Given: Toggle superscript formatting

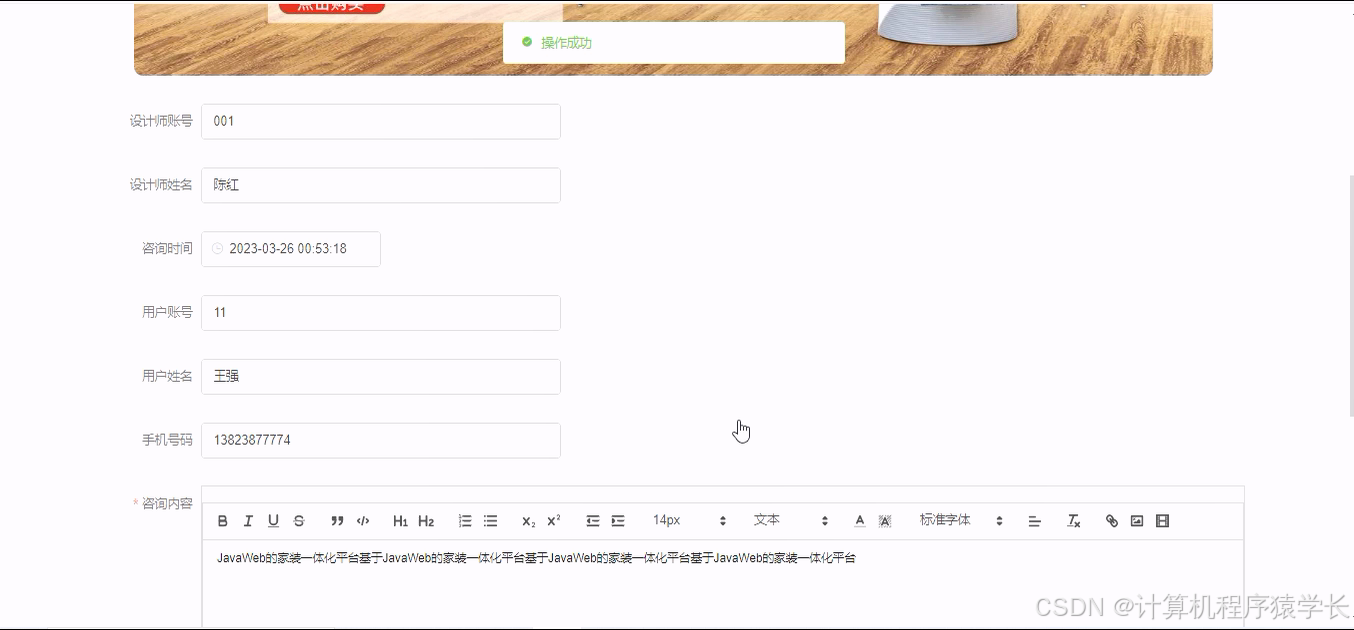Looking at the screenshot, I should coord(551,520).
